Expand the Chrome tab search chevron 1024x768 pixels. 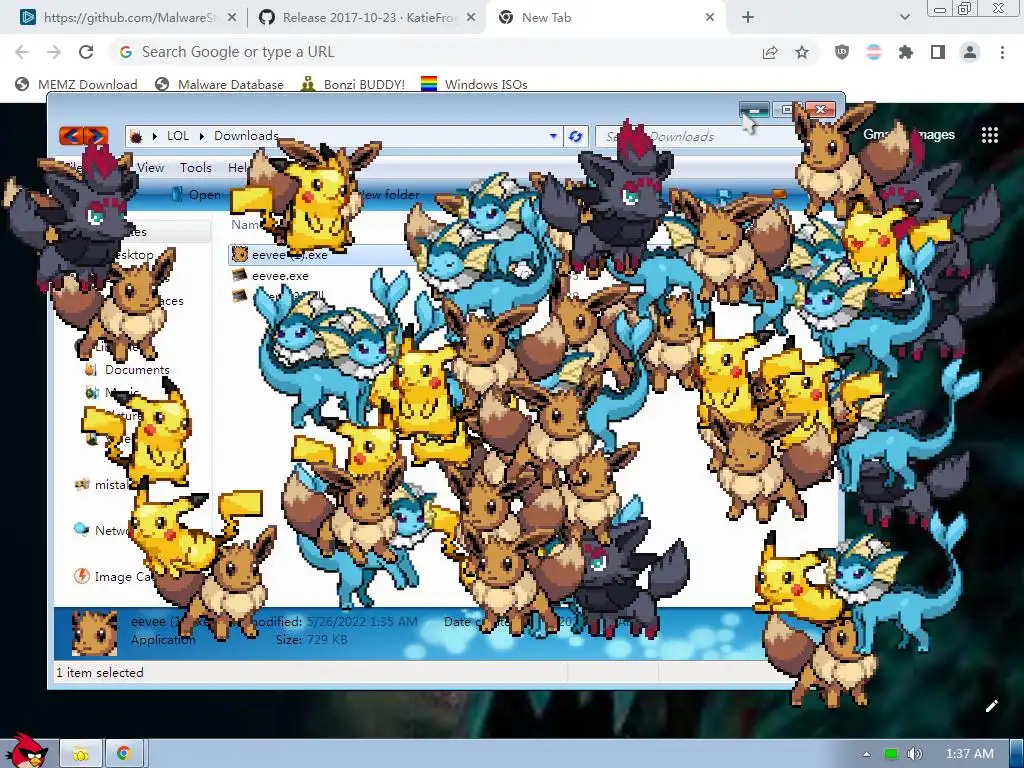904,18
